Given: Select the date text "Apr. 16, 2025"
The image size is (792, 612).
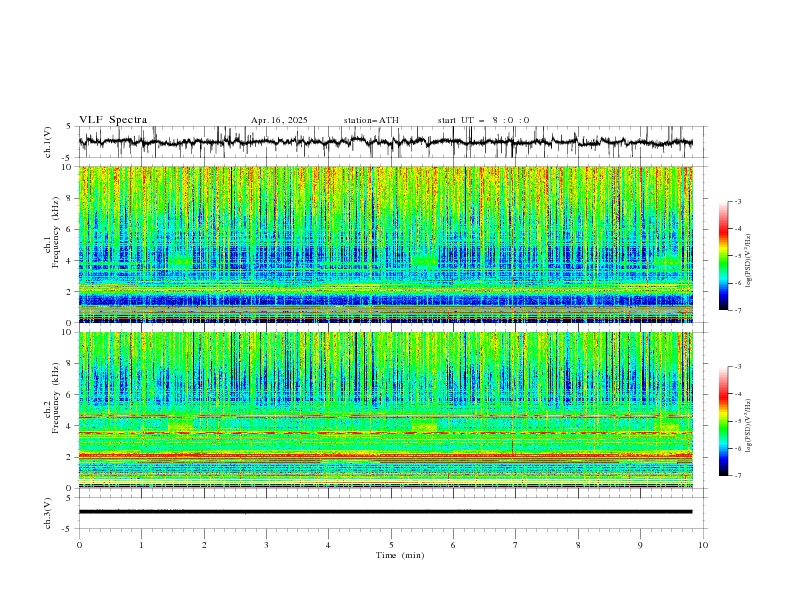Looking at the screenshot, I should coord(279,120).
